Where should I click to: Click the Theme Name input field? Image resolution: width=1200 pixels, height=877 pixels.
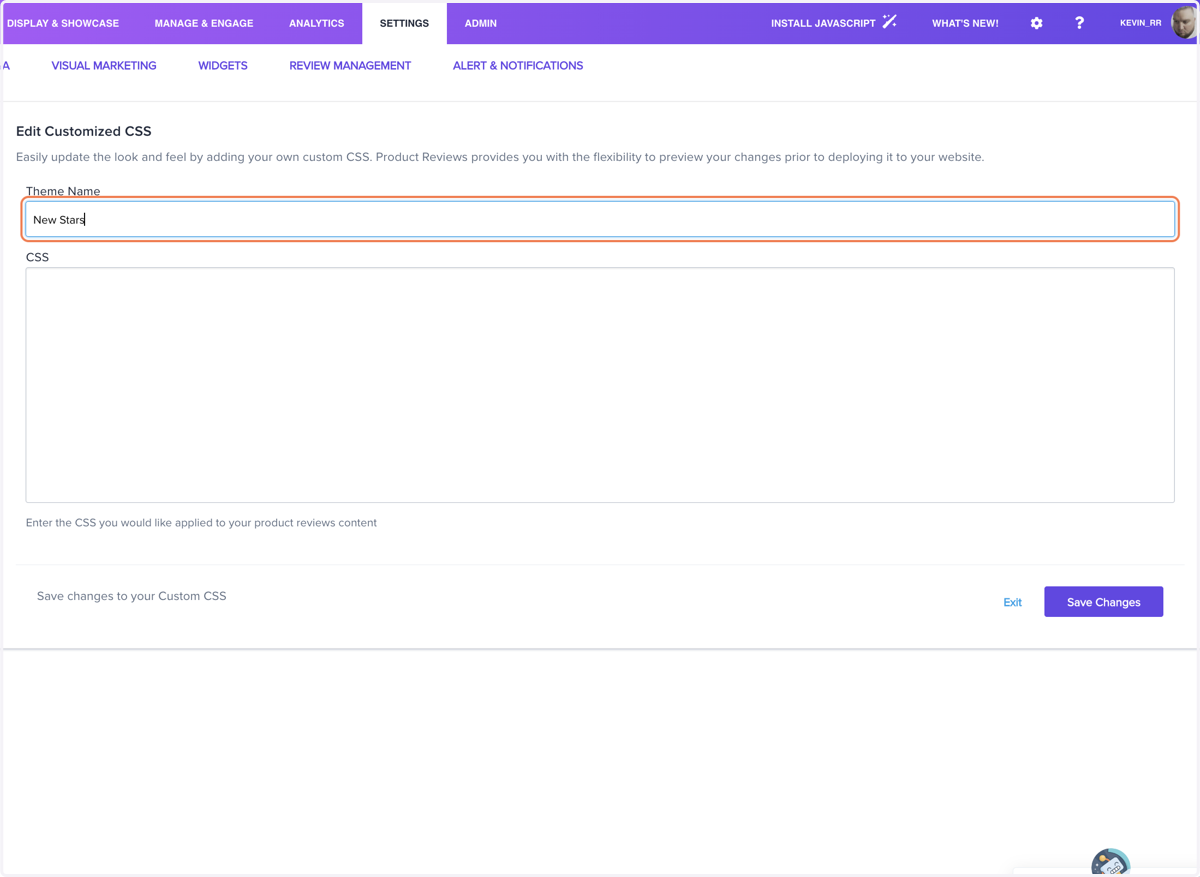(x=600, y=219)
